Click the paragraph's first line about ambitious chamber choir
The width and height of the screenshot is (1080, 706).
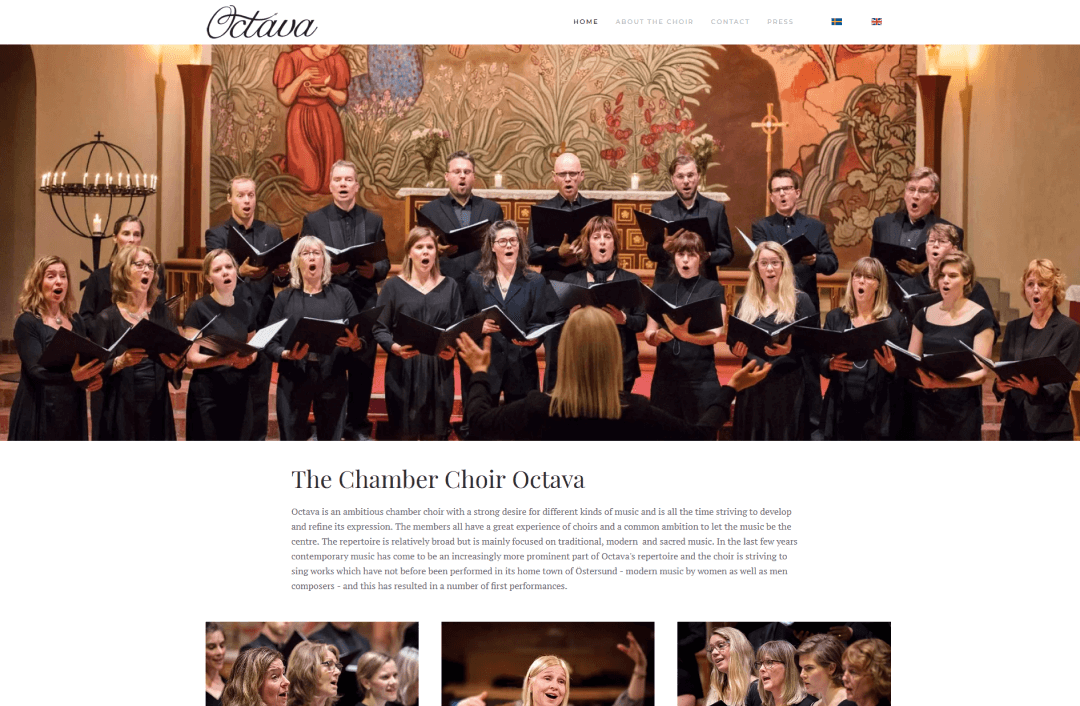541,512
